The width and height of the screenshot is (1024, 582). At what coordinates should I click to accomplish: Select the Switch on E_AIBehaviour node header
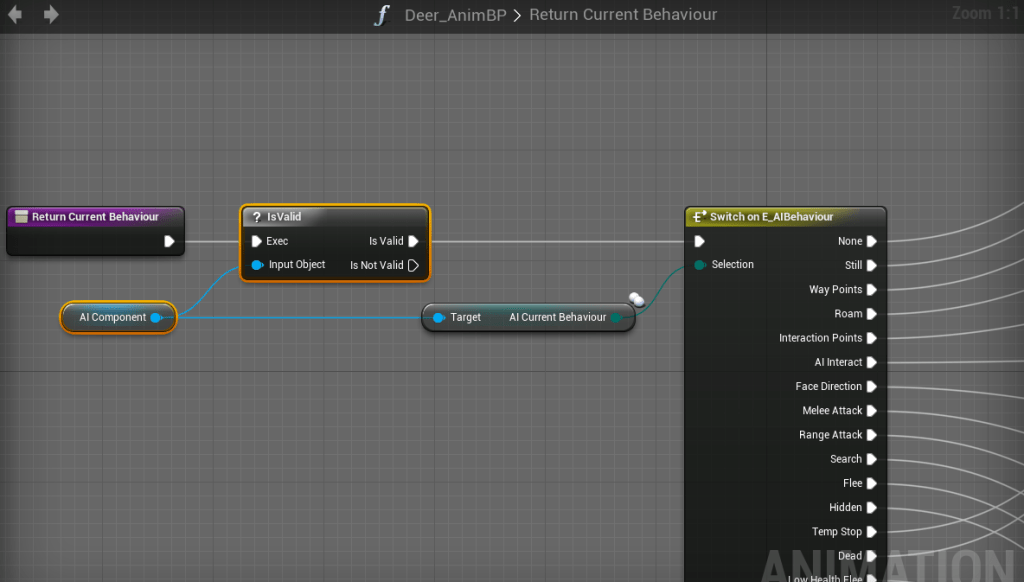(785, 217)
